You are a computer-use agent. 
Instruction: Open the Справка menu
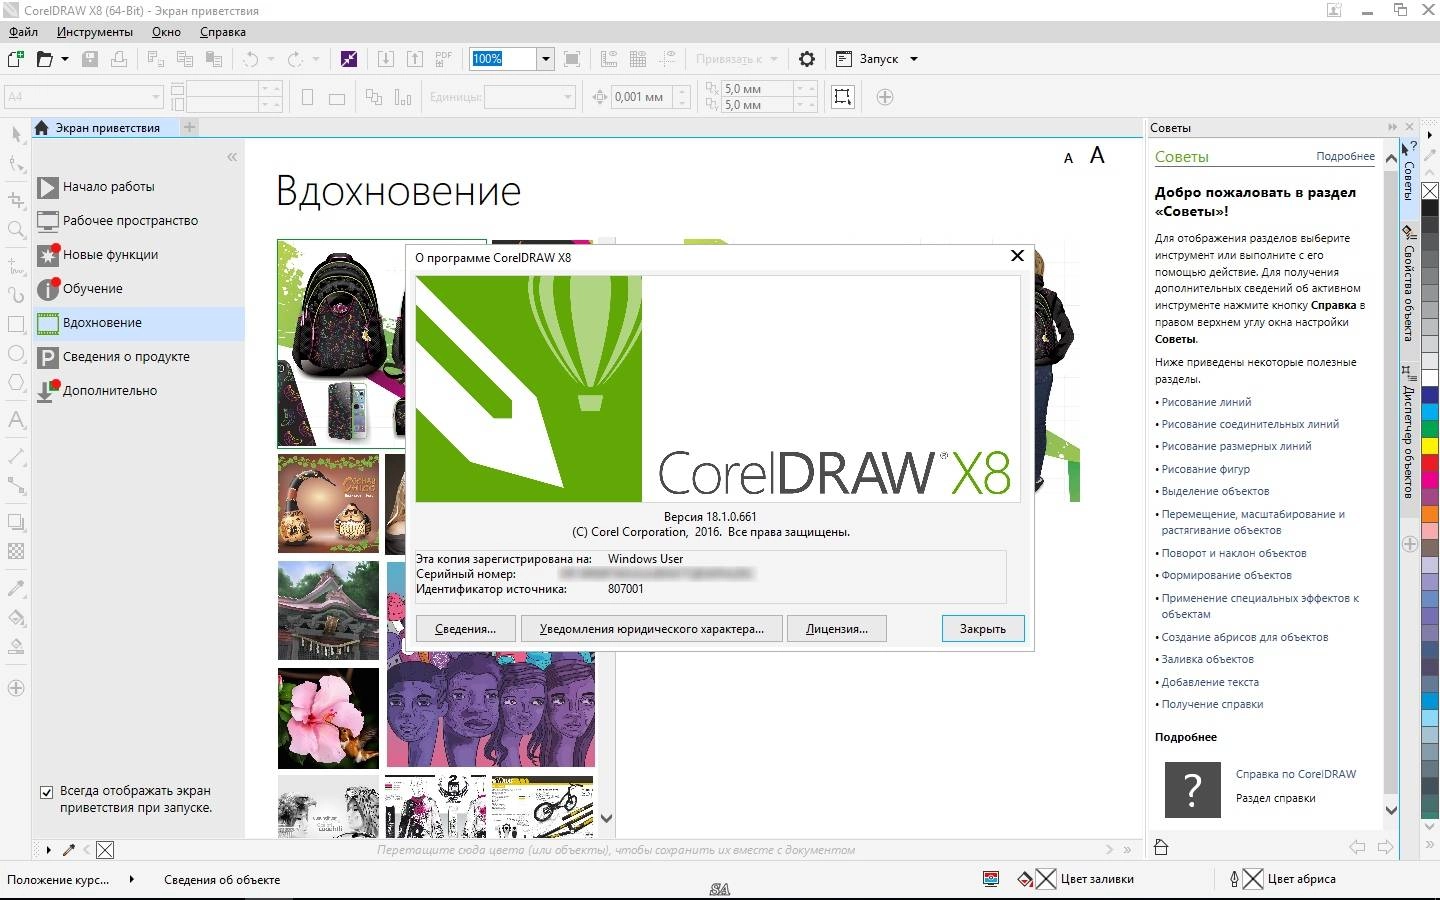click(x=222, y=32)
